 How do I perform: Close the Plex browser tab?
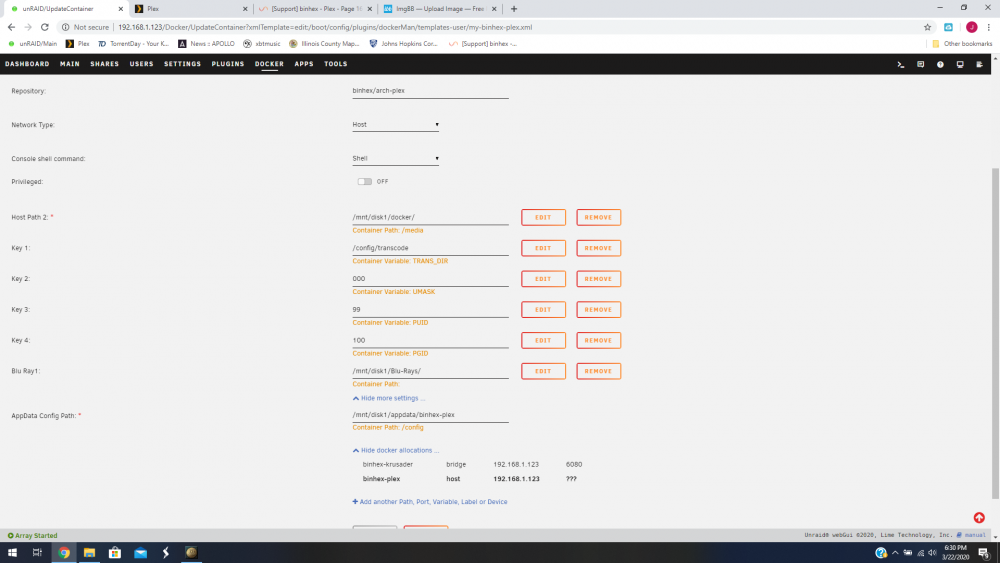245,9
